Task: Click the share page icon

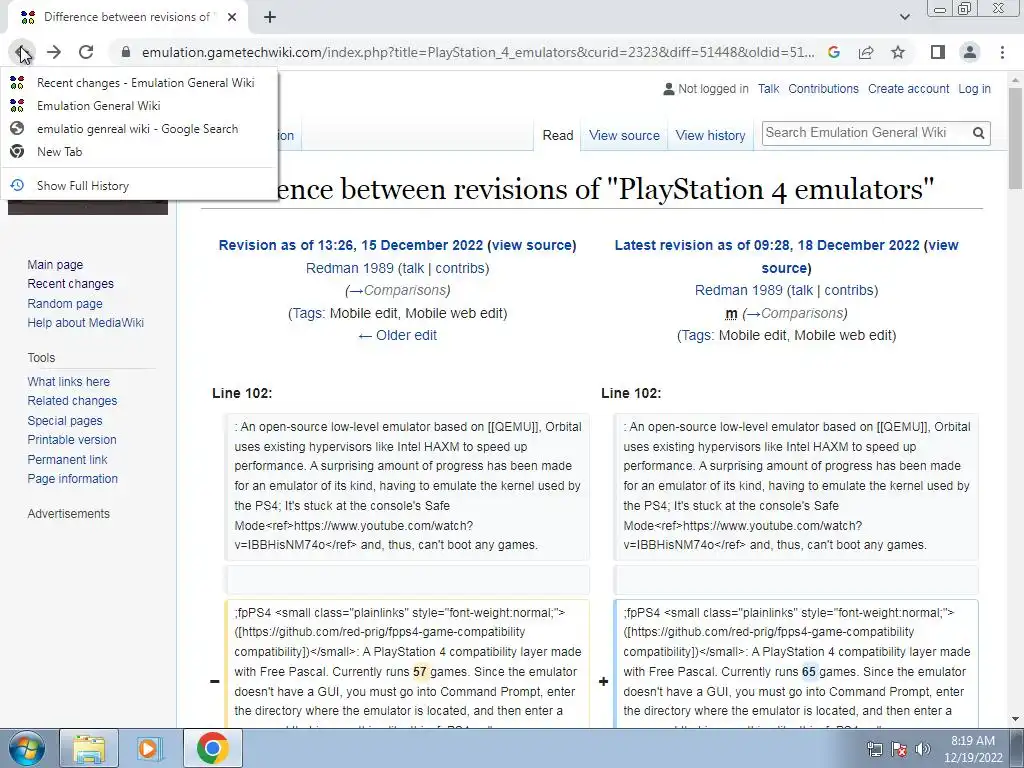Action: [x=866, y=52]
